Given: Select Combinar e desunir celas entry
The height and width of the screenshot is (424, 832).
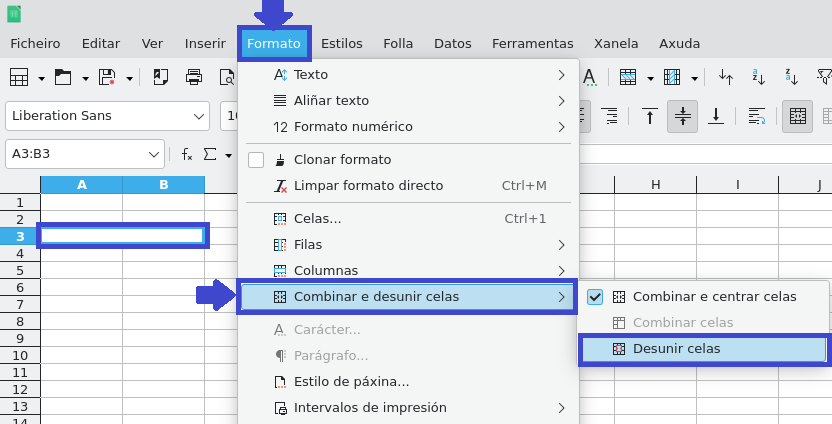Looking at the screenshot, I should coord(408,297).
